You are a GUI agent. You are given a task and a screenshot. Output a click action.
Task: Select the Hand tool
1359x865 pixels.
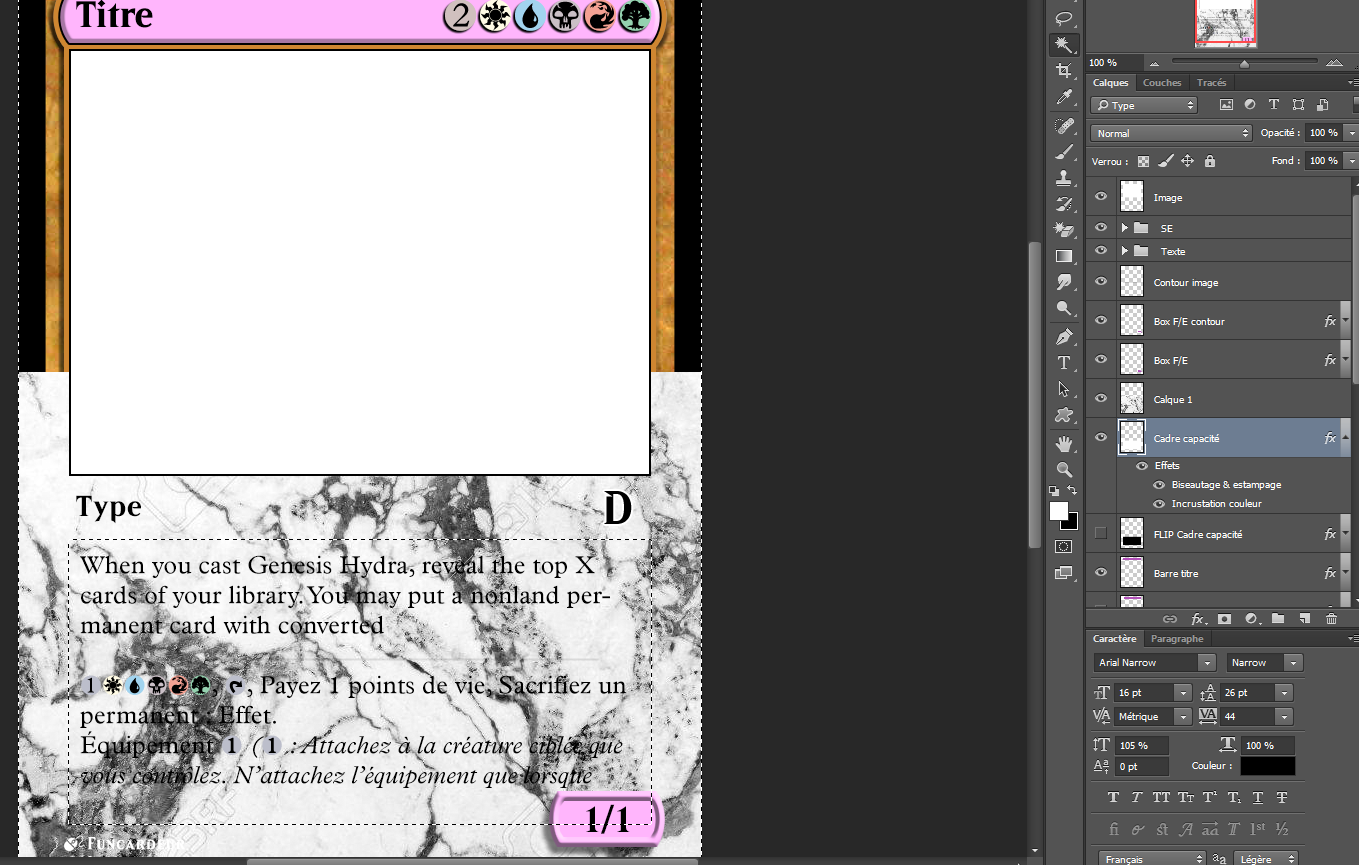[x=1064, y=443]
